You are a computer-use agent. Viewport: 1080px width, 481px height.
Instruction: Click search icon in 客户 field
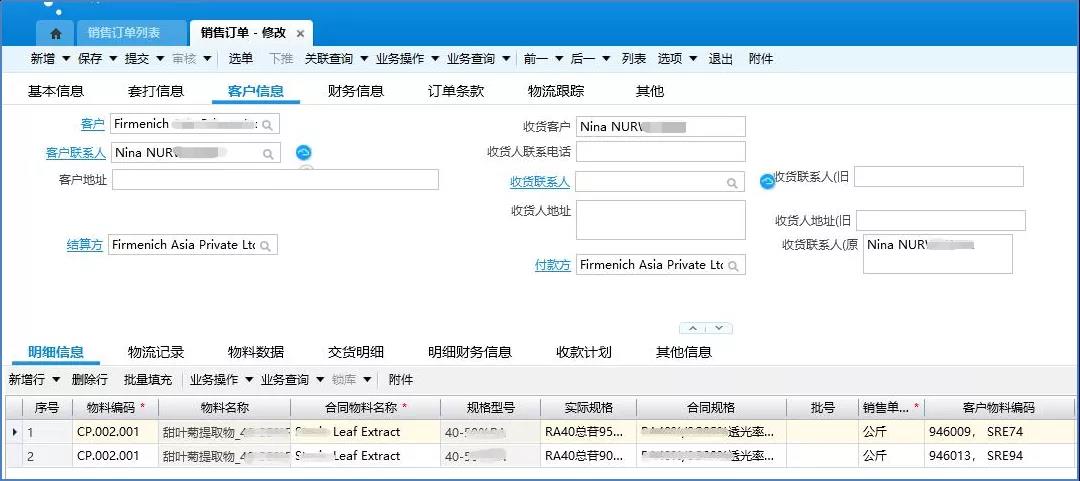(x=267, y=125)
